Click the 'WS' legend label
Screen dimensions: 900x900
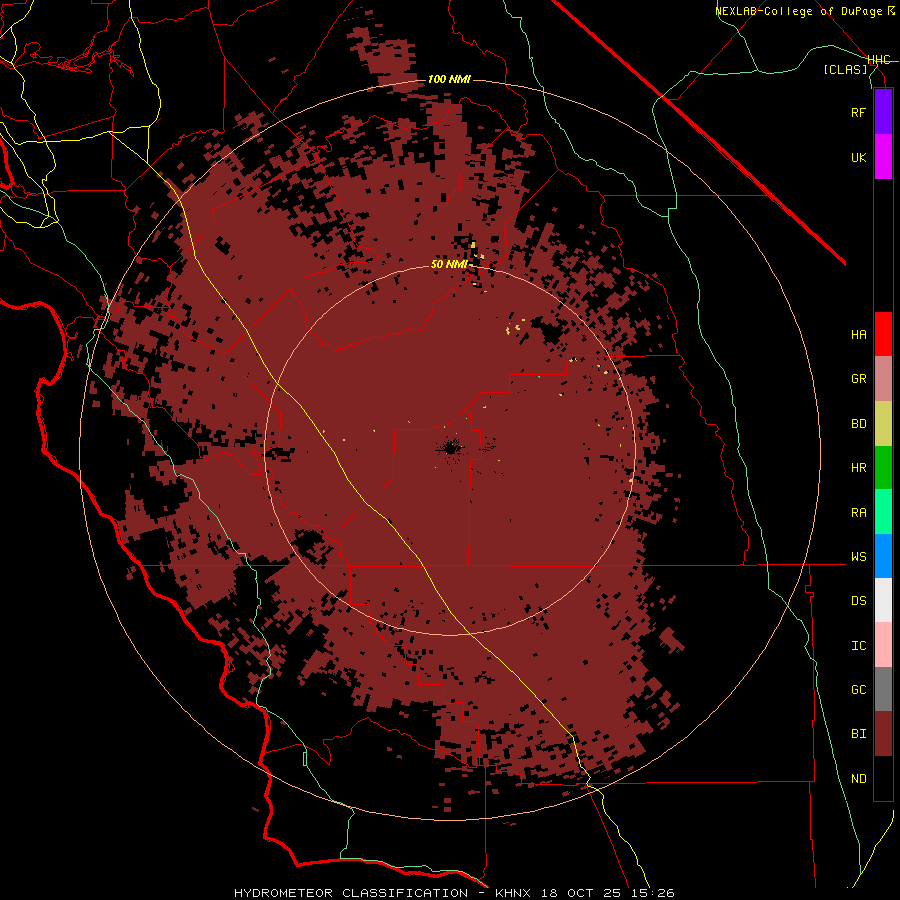(858, 557)
